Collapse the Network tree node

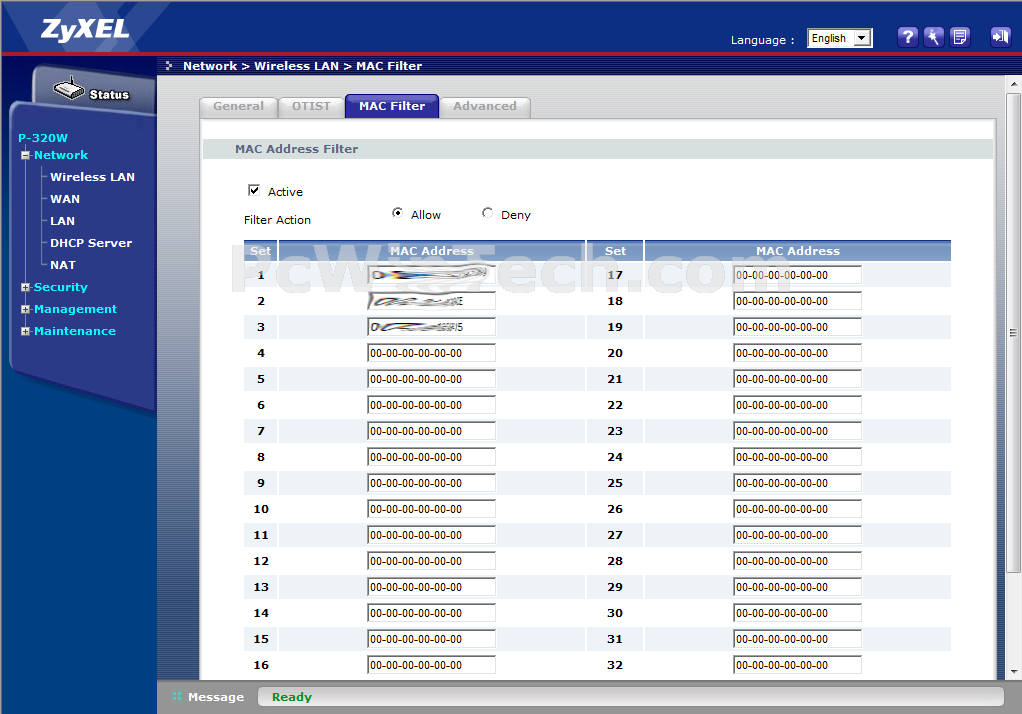tap(25, 155)
